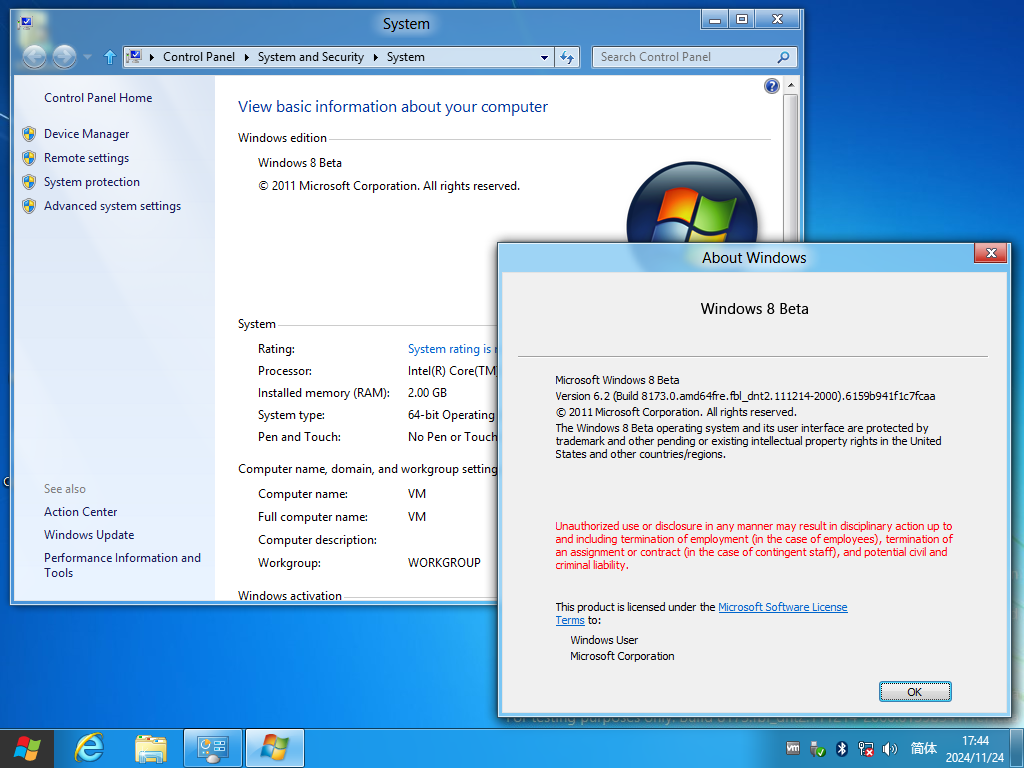Image resolution: width=1024 pixels, height=768 pixels.
Task: Expand chevron before Control Panel breadcrumb
Action: click(x=152, y=57)
